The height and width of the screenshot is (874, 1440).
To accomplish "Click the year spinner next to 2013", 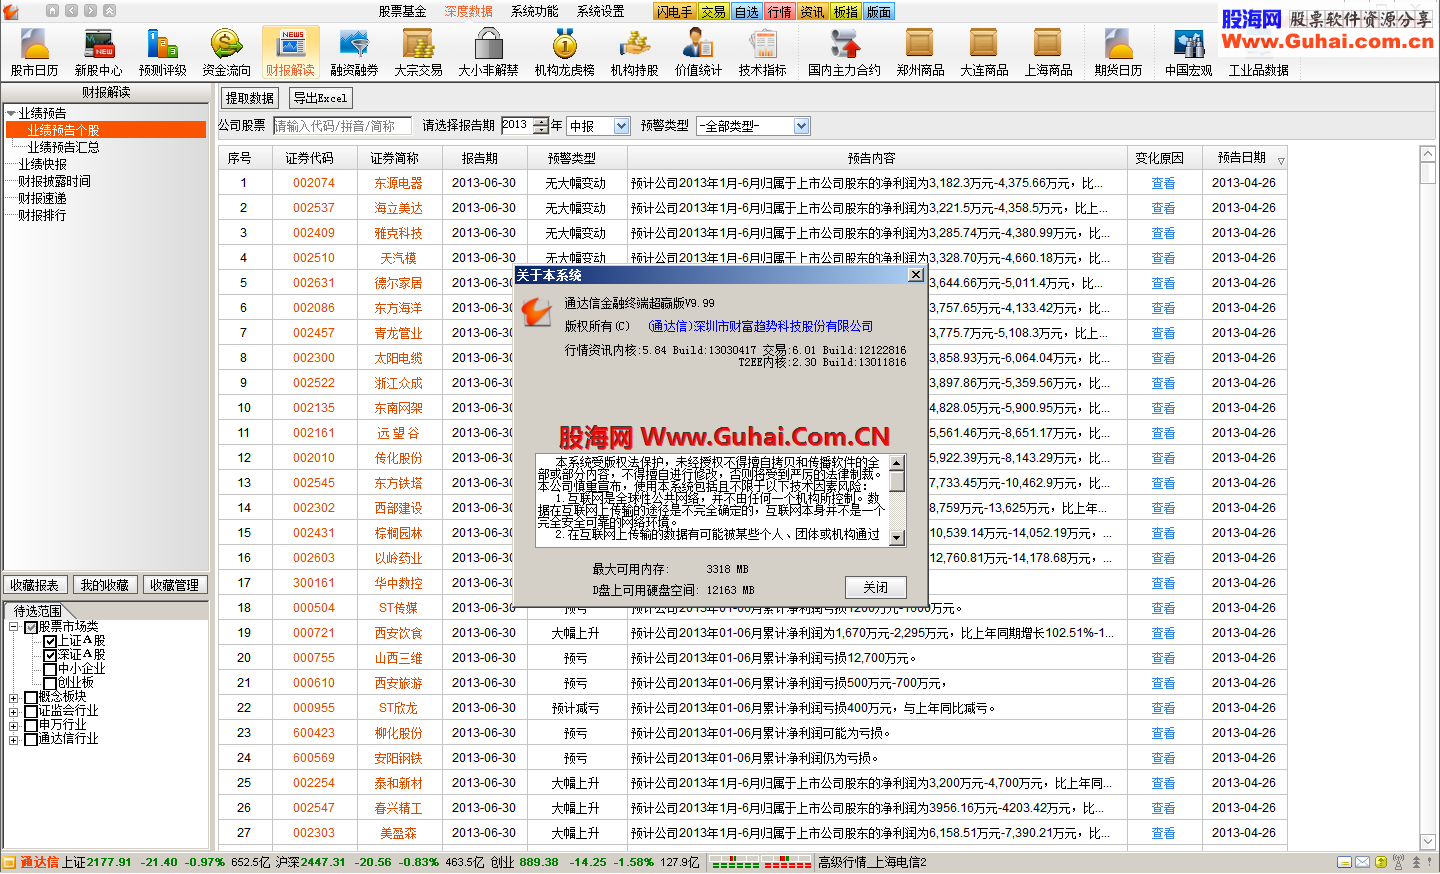I will click(541, 126).
